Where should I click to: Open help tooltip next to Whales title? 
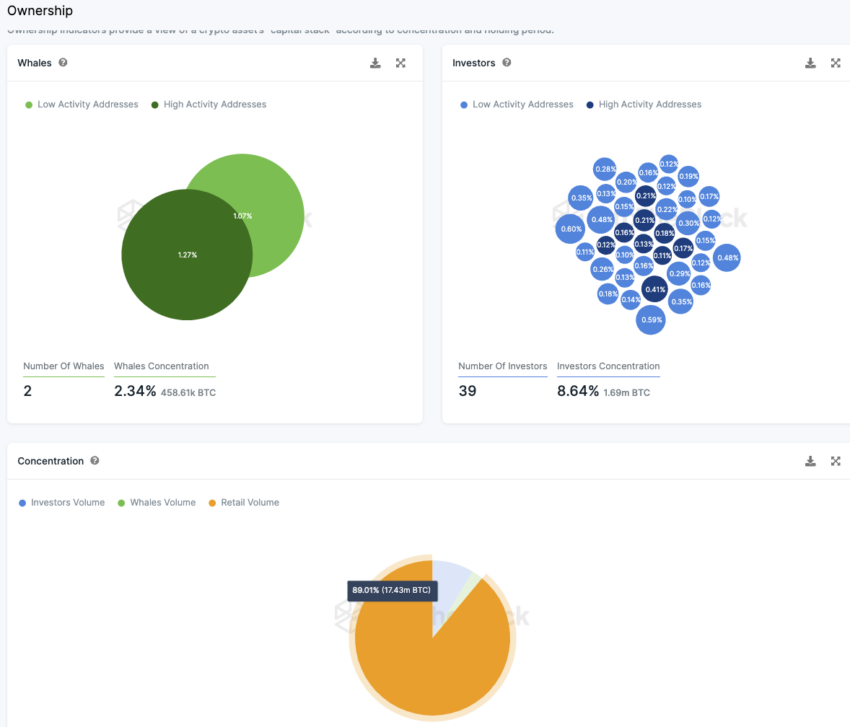click(63, 62)
